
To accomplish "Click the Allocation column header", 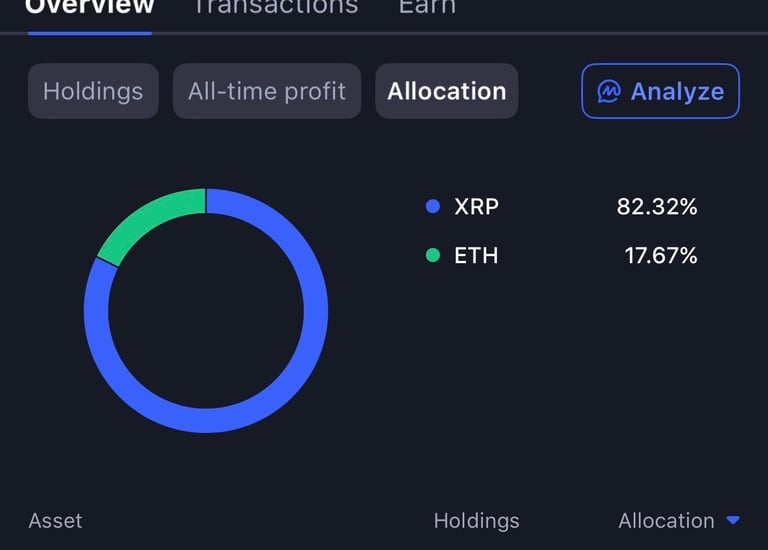I will [666, 521].
